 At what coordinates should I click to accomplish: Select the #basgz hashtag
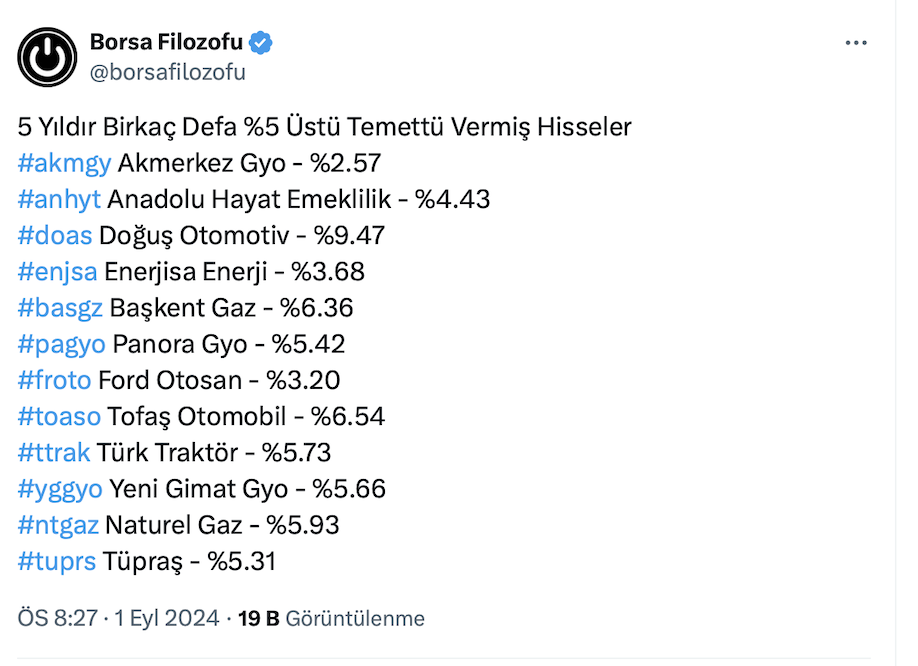(x=60, y=308)
